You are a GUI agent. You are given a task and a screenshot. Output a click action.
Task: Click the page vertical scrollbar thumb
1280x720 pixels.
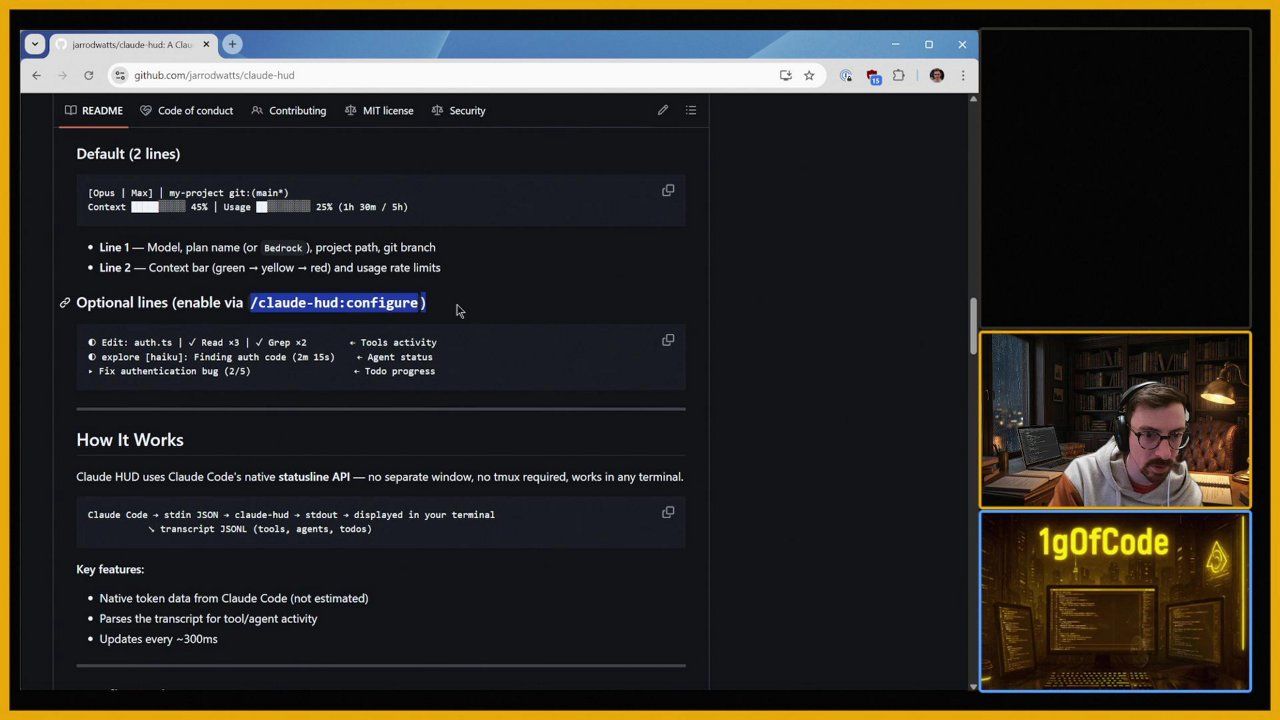coord(973,326)
